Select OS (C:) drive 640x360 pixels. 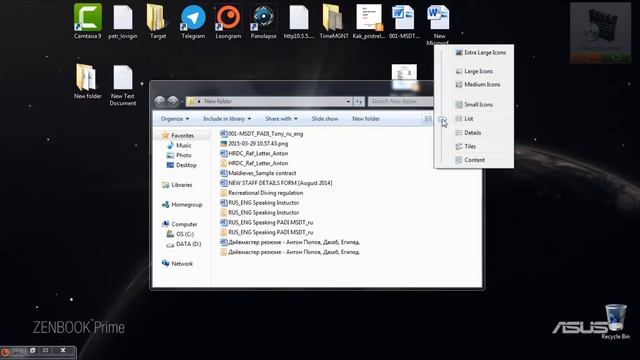180,234
